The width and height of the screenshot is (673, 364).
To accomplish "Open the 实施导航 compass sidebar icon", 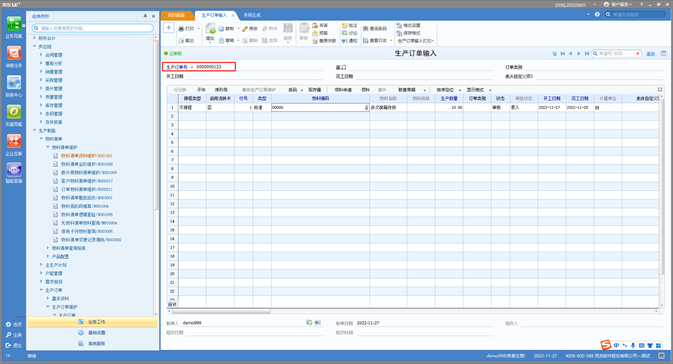I will (x=14, y=112).
